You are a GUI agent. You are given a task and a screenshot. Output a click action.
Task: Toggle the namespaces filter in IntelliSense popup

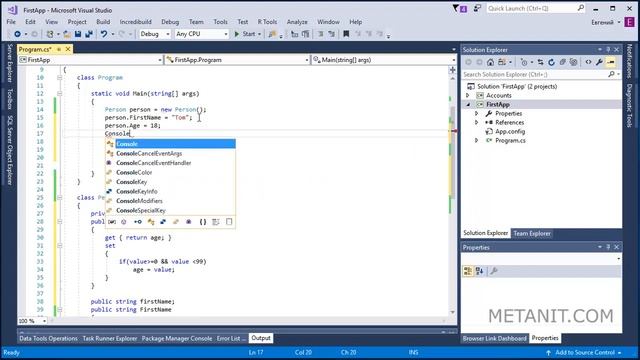click(x=202, y=222)
